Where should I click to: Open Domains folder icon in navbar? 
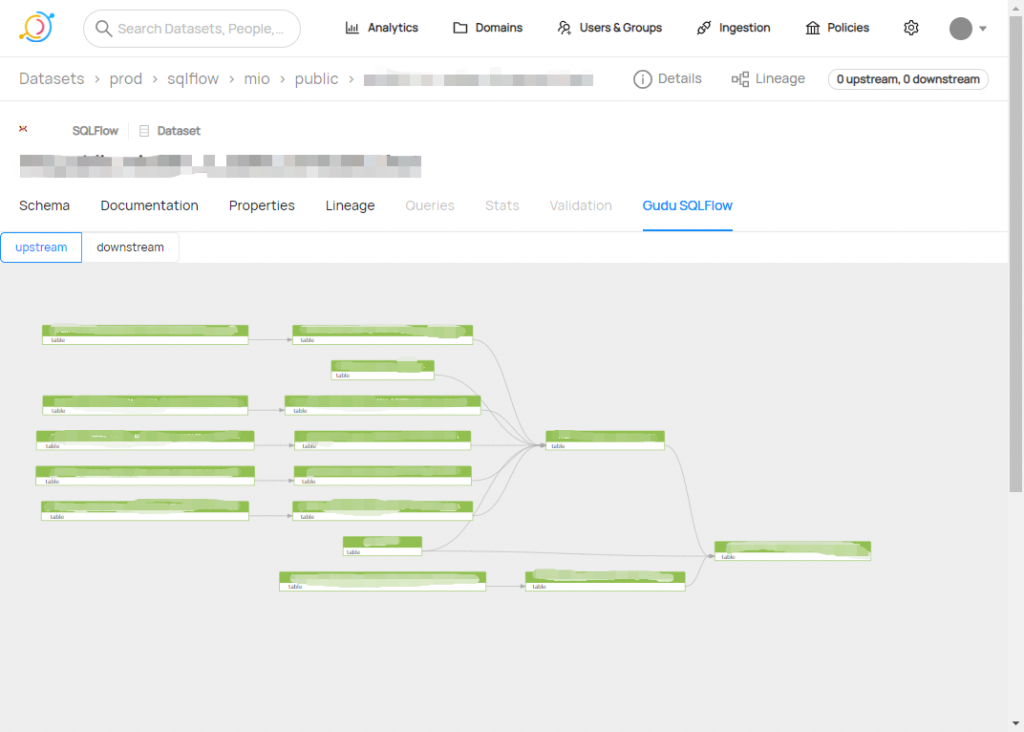(x=460, y=28)
